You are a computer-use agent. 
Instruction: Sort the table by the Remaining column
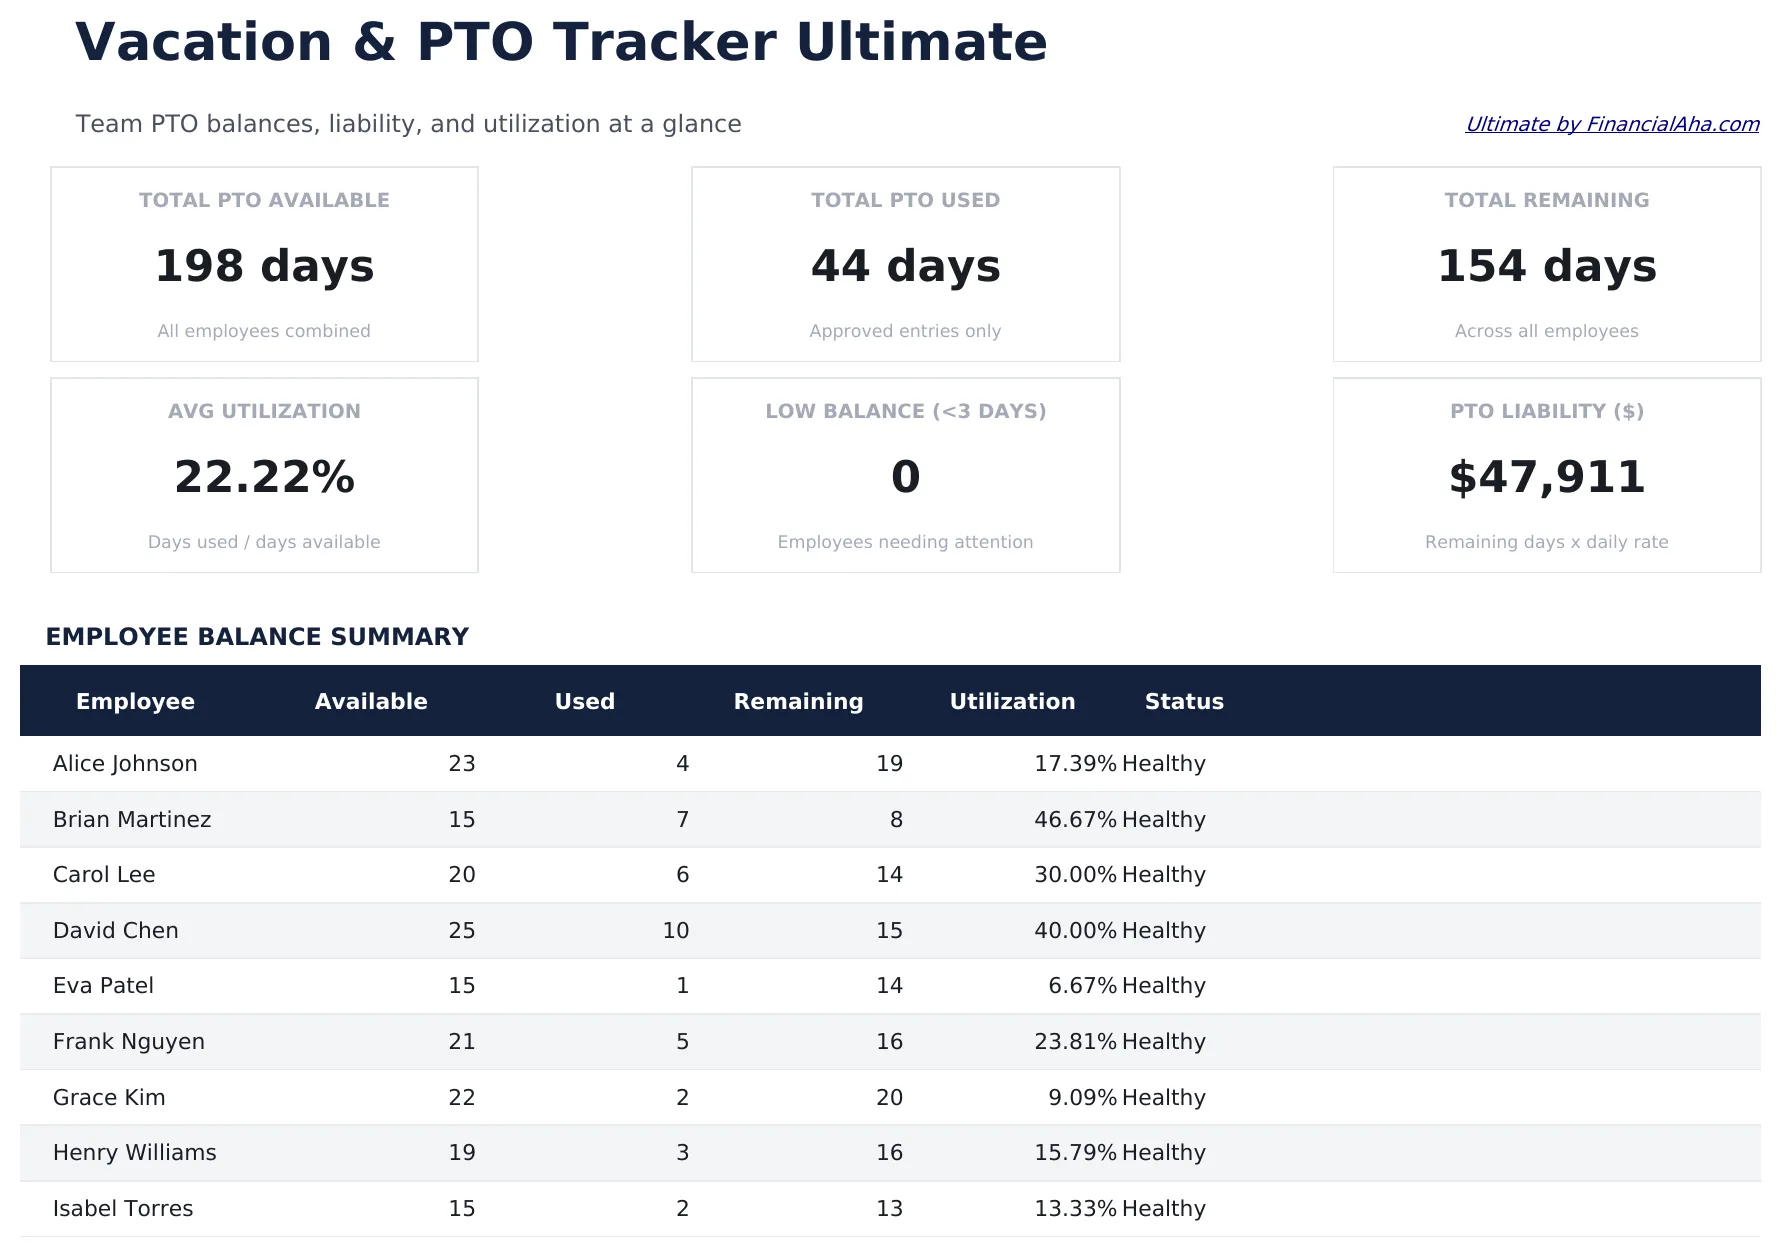click(798, 701)
